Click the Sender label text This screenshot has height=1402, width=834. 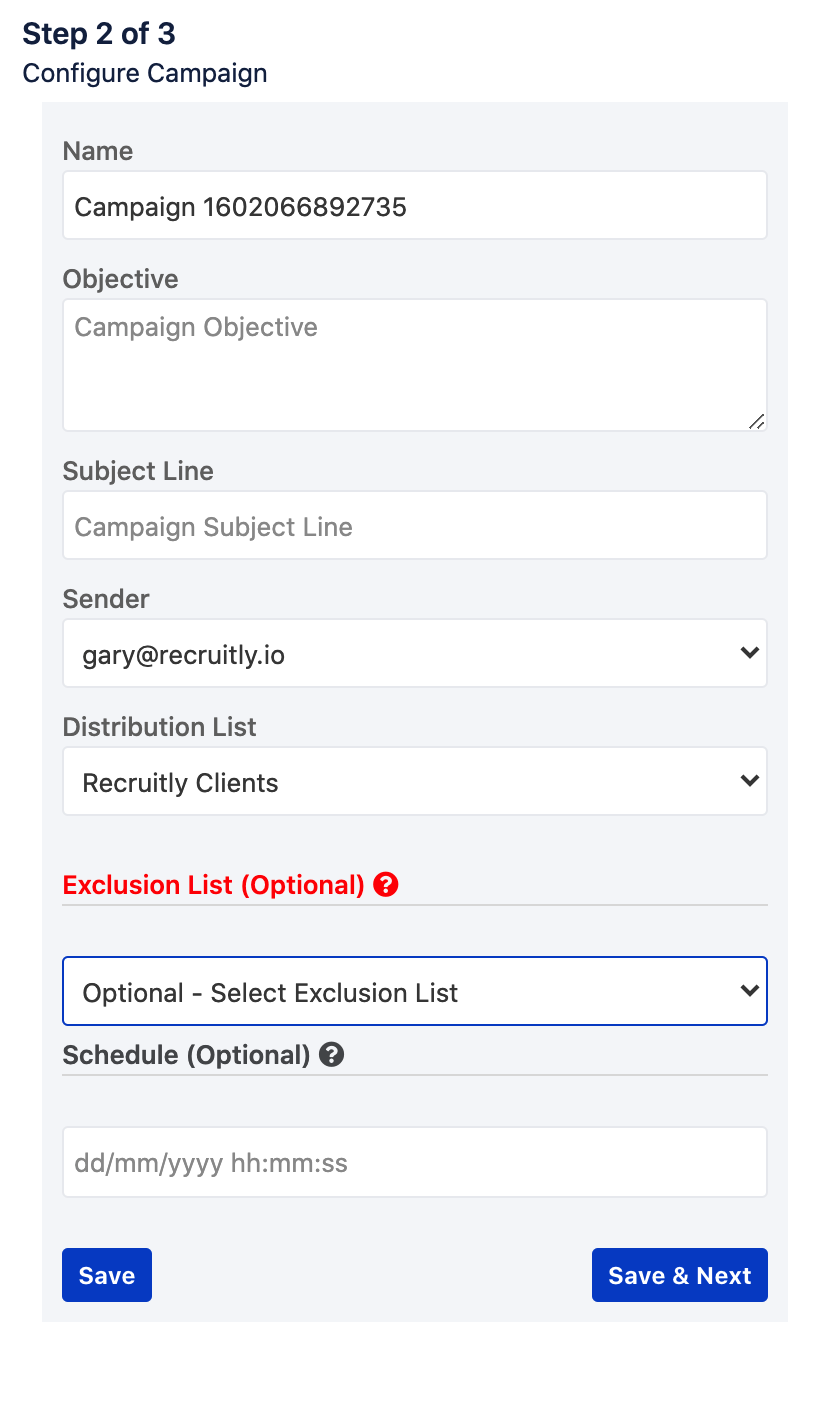point(106,599)
